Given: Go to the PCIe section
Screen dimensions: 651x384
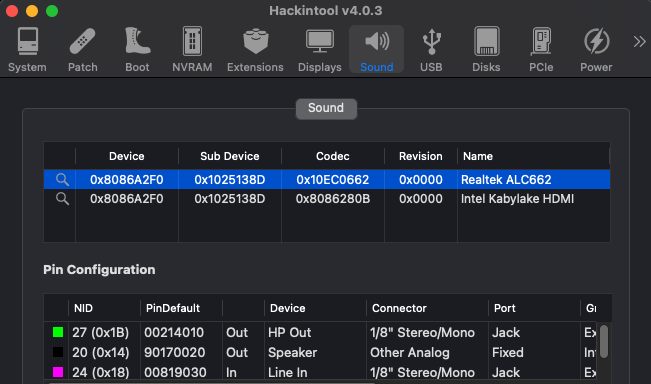Looking at the screenshot, I should pos(541,50).
